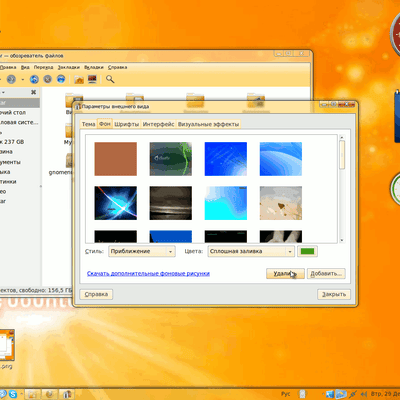This screenshot has width=400, height=400.
Task: Select the solid brown wallpaper thumbnail
Action: [x=115, y=159]
